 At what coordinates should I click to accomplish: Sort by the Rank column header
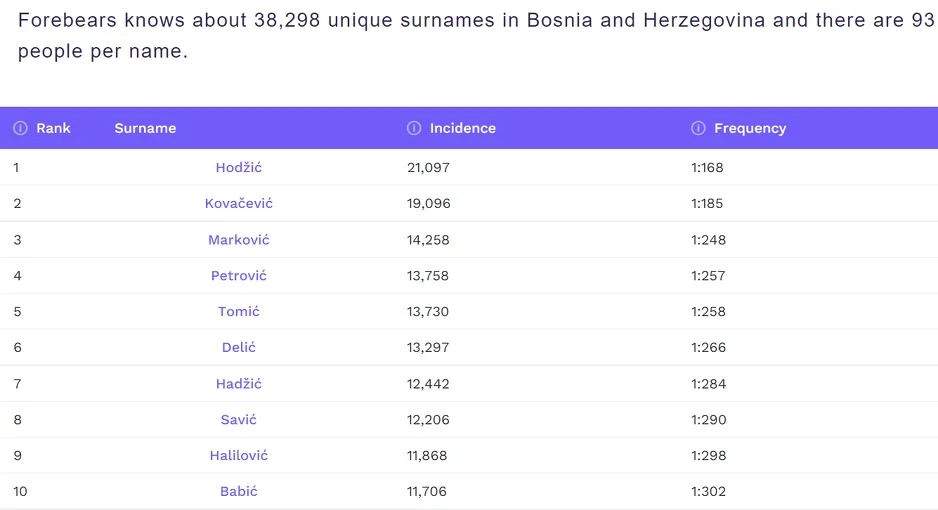point(53,128)
